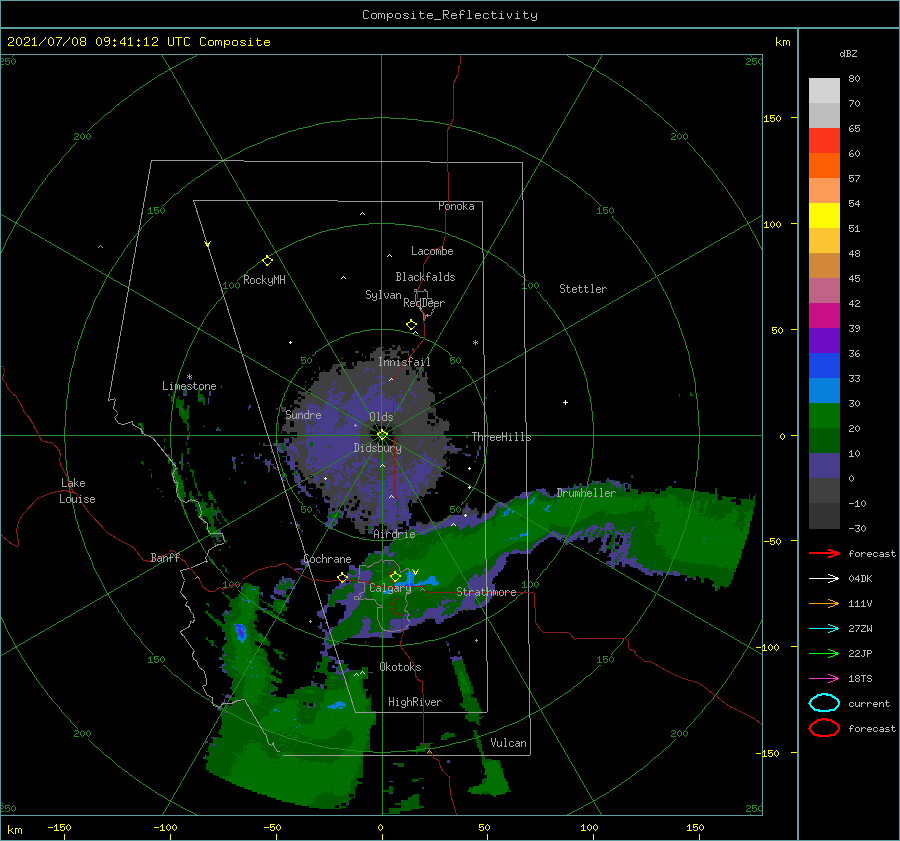This screenshot has width=900, height=841.
Task: Select the bright green 20-30 dBZ swatch
Action: [824, 416]
